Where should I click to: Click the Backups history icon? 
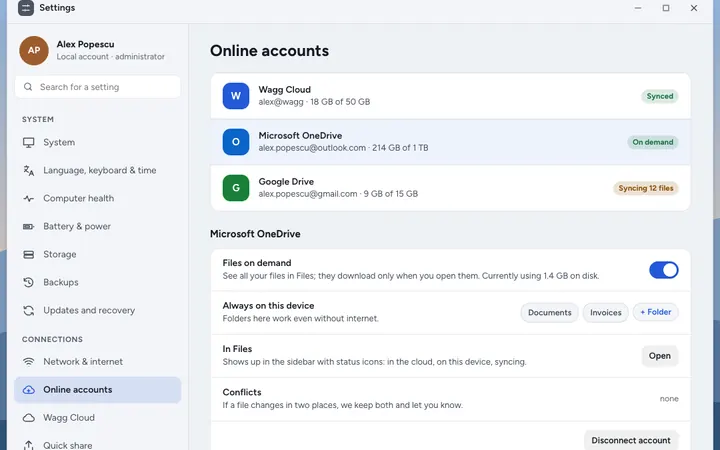(28, 282)
